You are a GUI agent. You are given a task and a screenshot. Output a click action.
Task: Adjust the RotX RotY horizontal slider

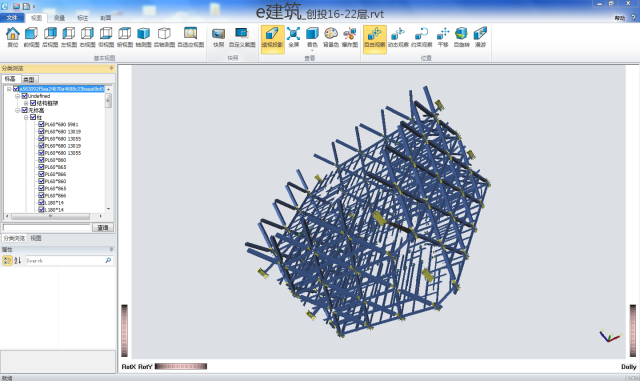pos(181,366)
